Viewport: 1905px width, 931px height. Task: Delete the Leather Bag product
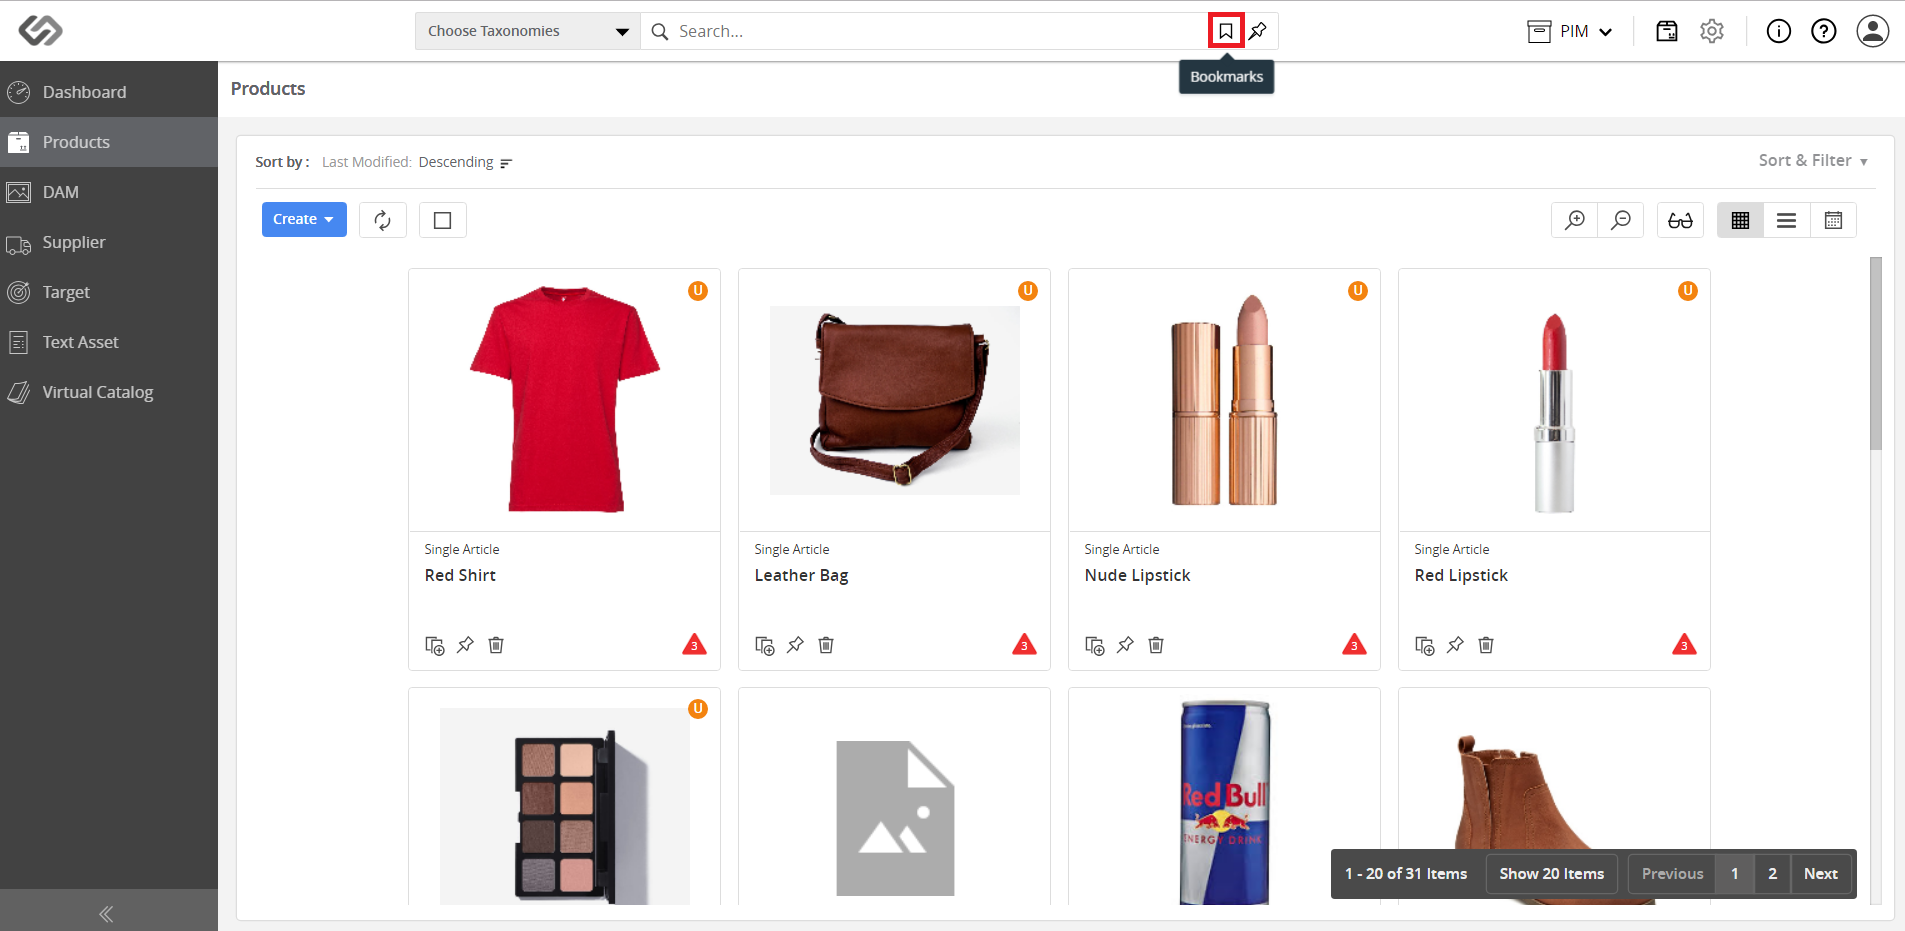[826, 645]
